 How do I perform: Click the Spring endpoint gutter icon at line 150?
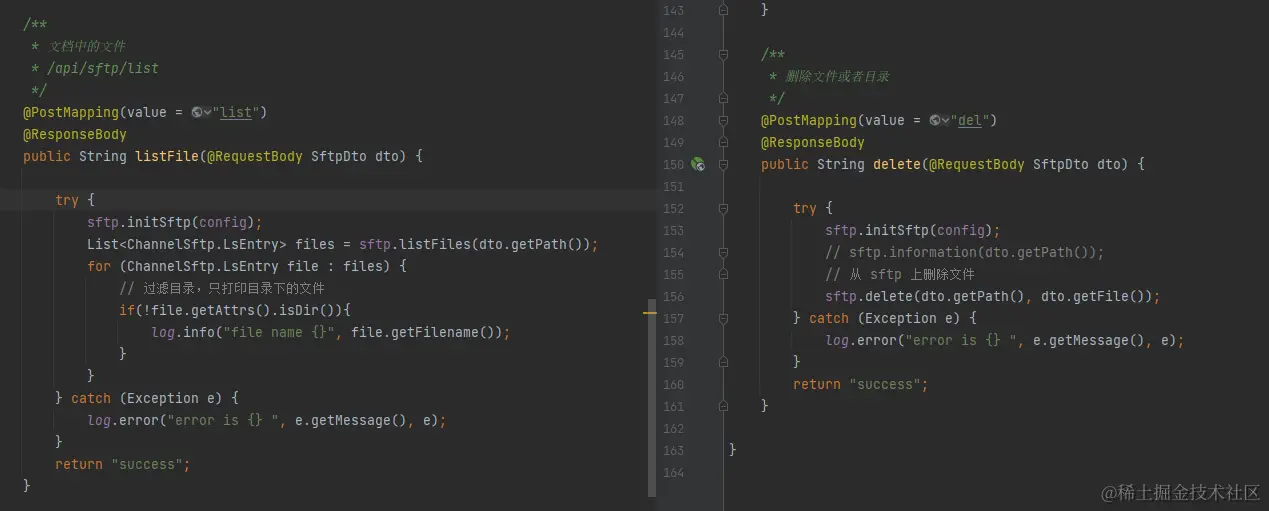698,164
